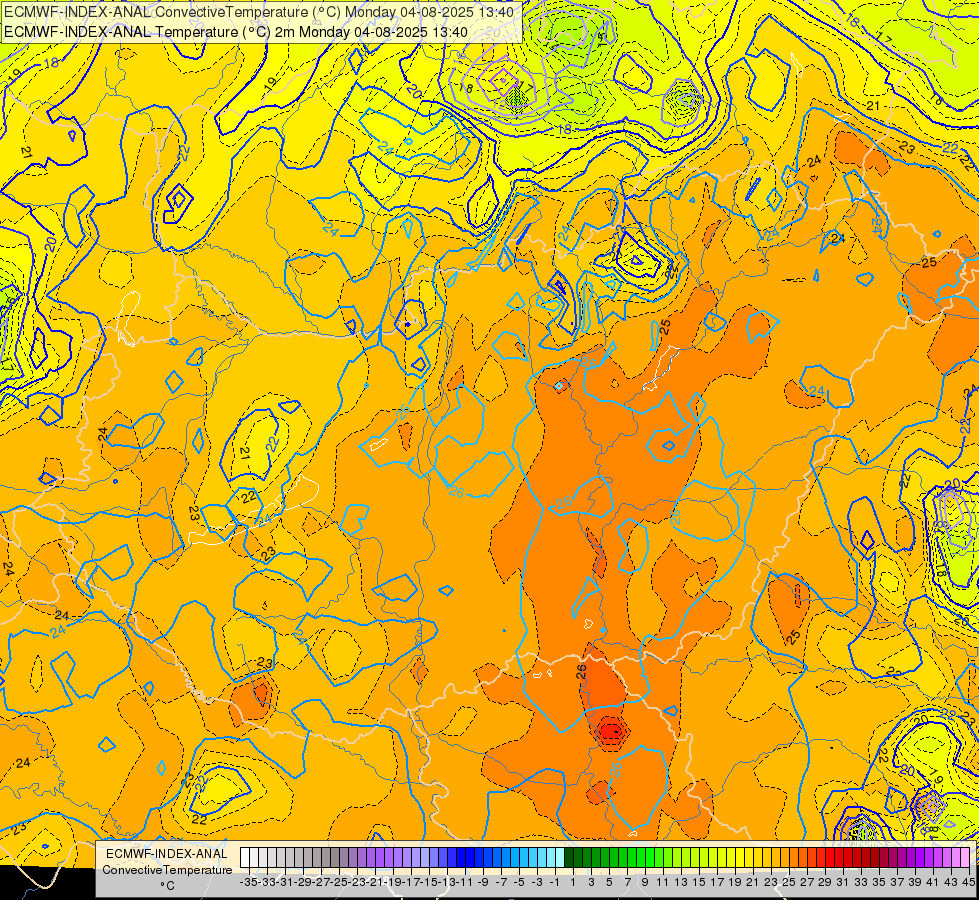Image resolution: width=979 pixels, height=900 pixels.
Task: Click the -1 value on the legend scale
Action: 555,882
